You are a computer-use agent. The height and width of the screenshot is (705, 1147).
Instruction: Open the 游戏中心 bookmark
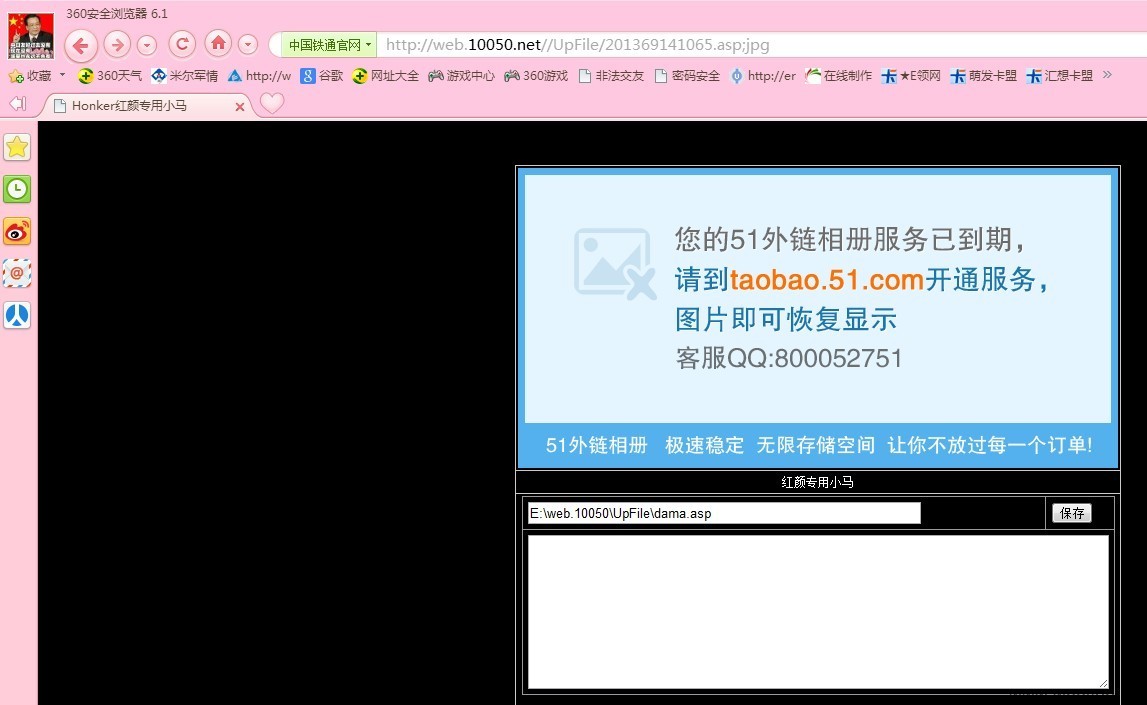click(x=462, y=75)
